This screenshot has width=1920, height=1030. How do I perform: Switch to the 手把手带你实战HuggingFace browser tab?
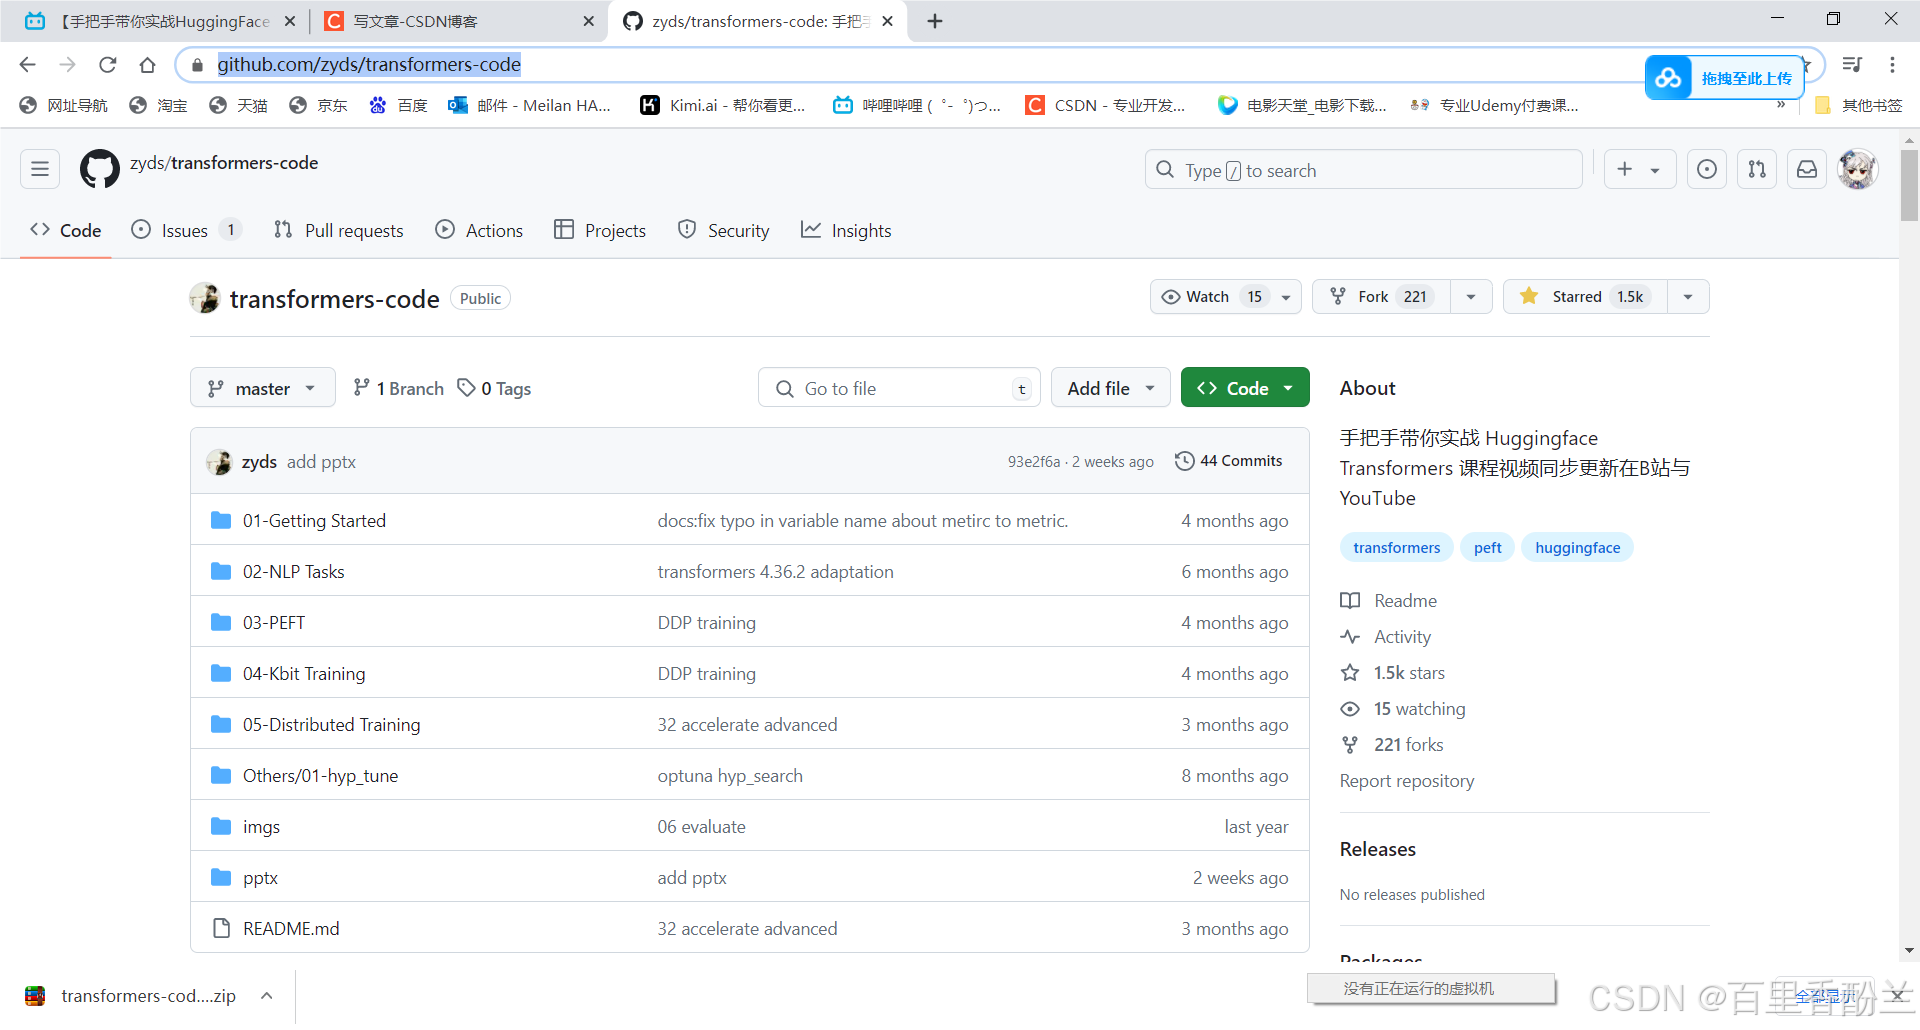click(160, 21)
